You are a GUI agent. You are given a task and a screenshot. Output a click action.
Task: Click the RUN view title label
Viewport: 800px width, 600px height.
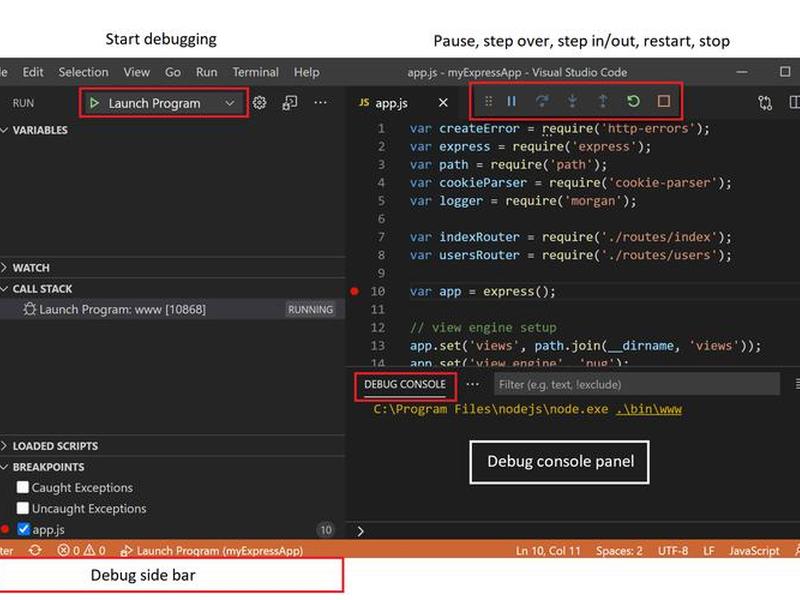click(23, 103)
